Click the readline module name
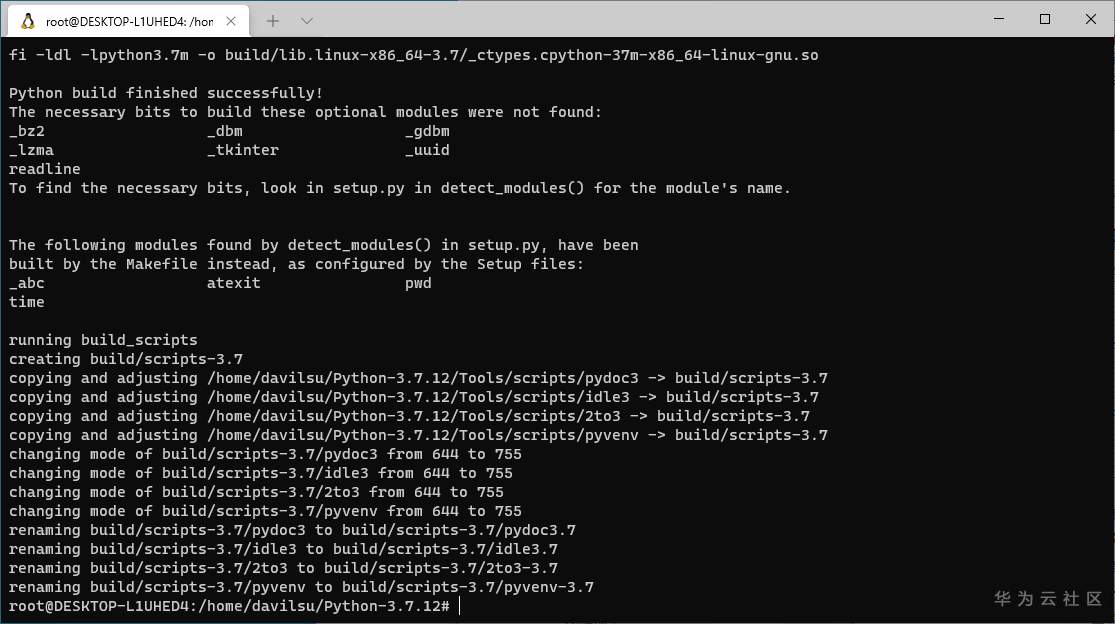 45,169
